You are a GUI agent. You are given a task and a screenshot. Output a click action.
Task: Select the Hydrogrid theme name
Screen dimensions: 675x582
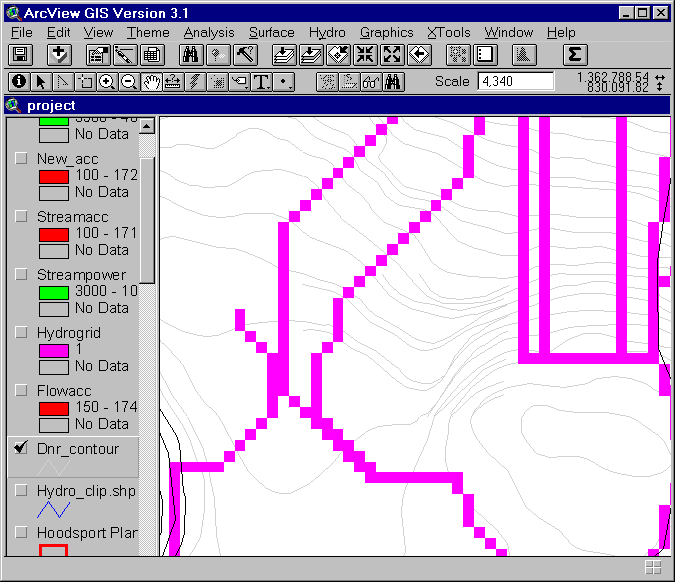69,333
